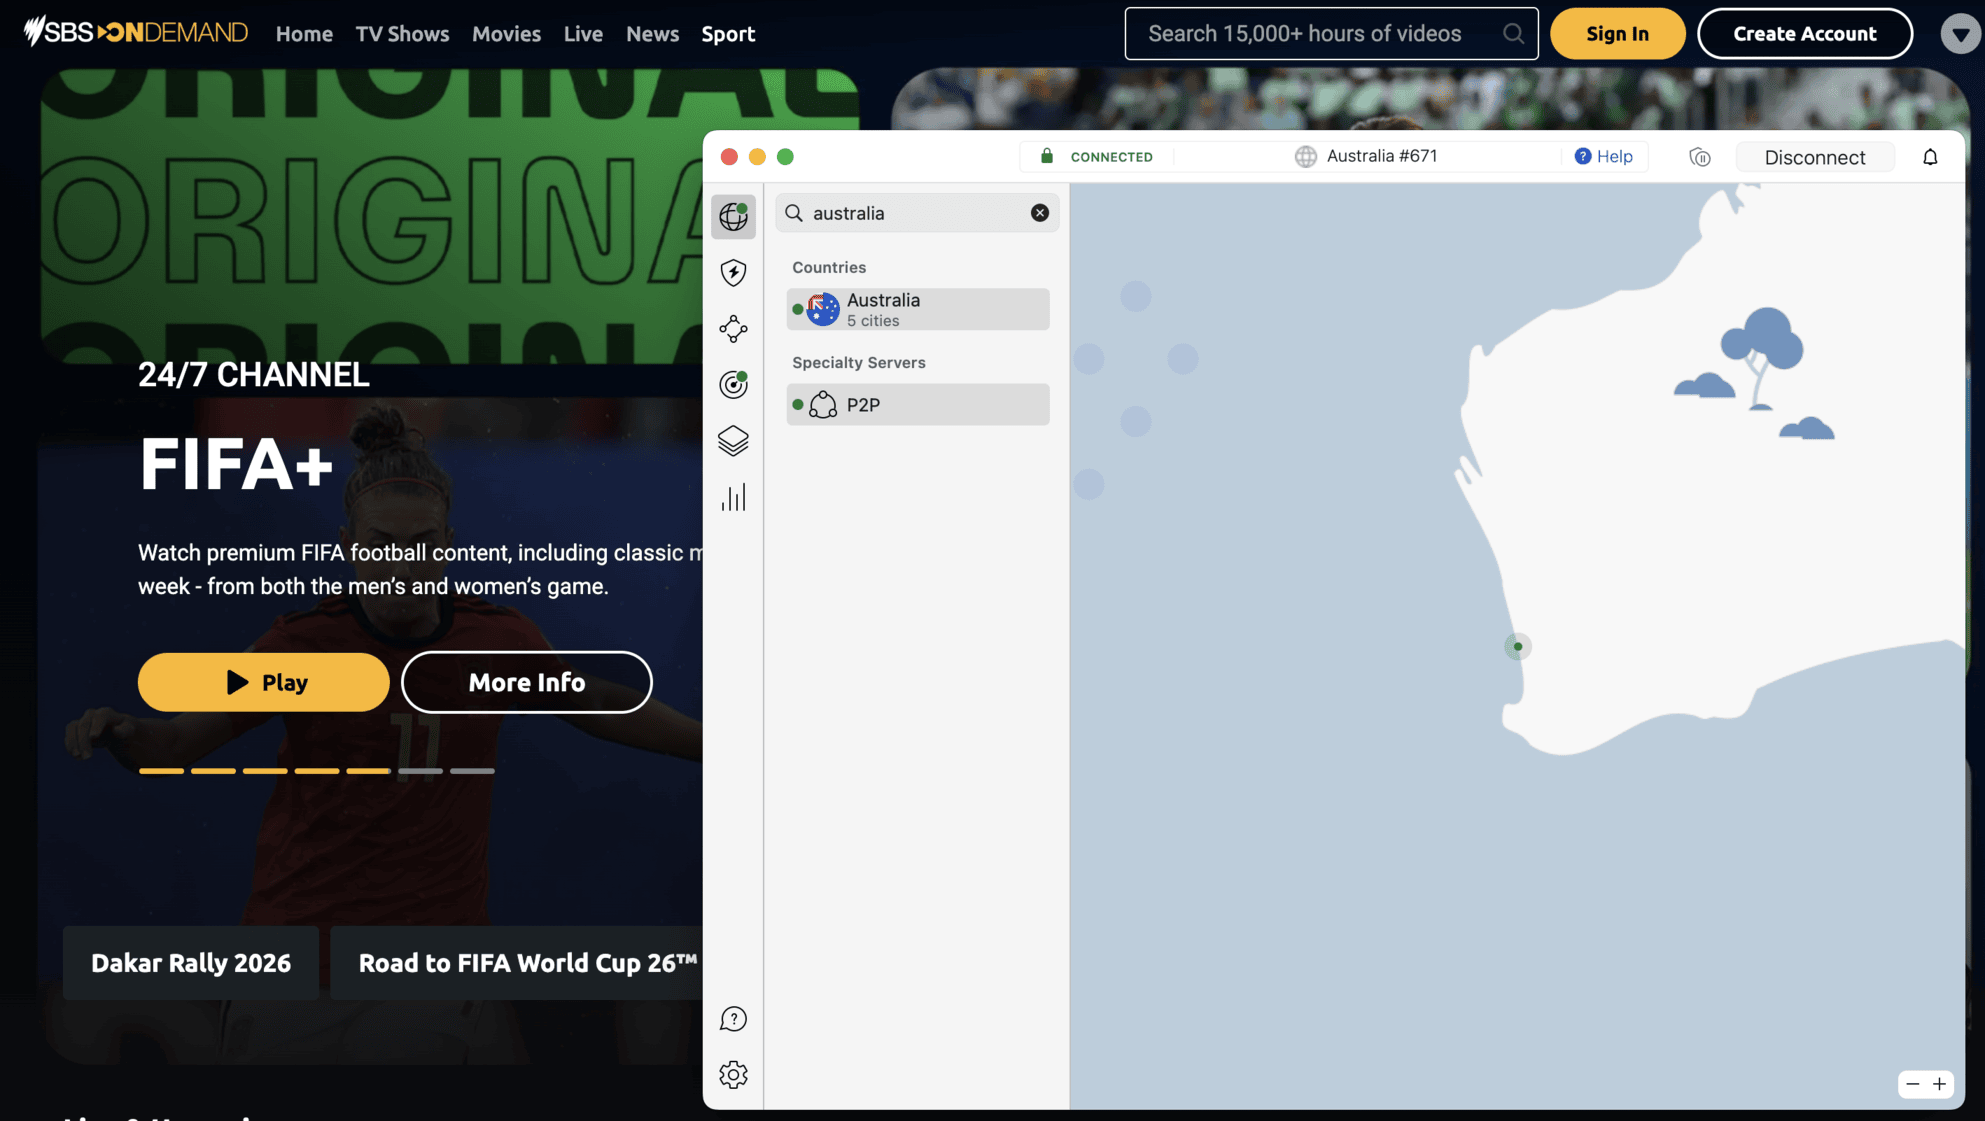Zoom out the VPN map
1985x1121 pixels.
click(1912, 1084)
